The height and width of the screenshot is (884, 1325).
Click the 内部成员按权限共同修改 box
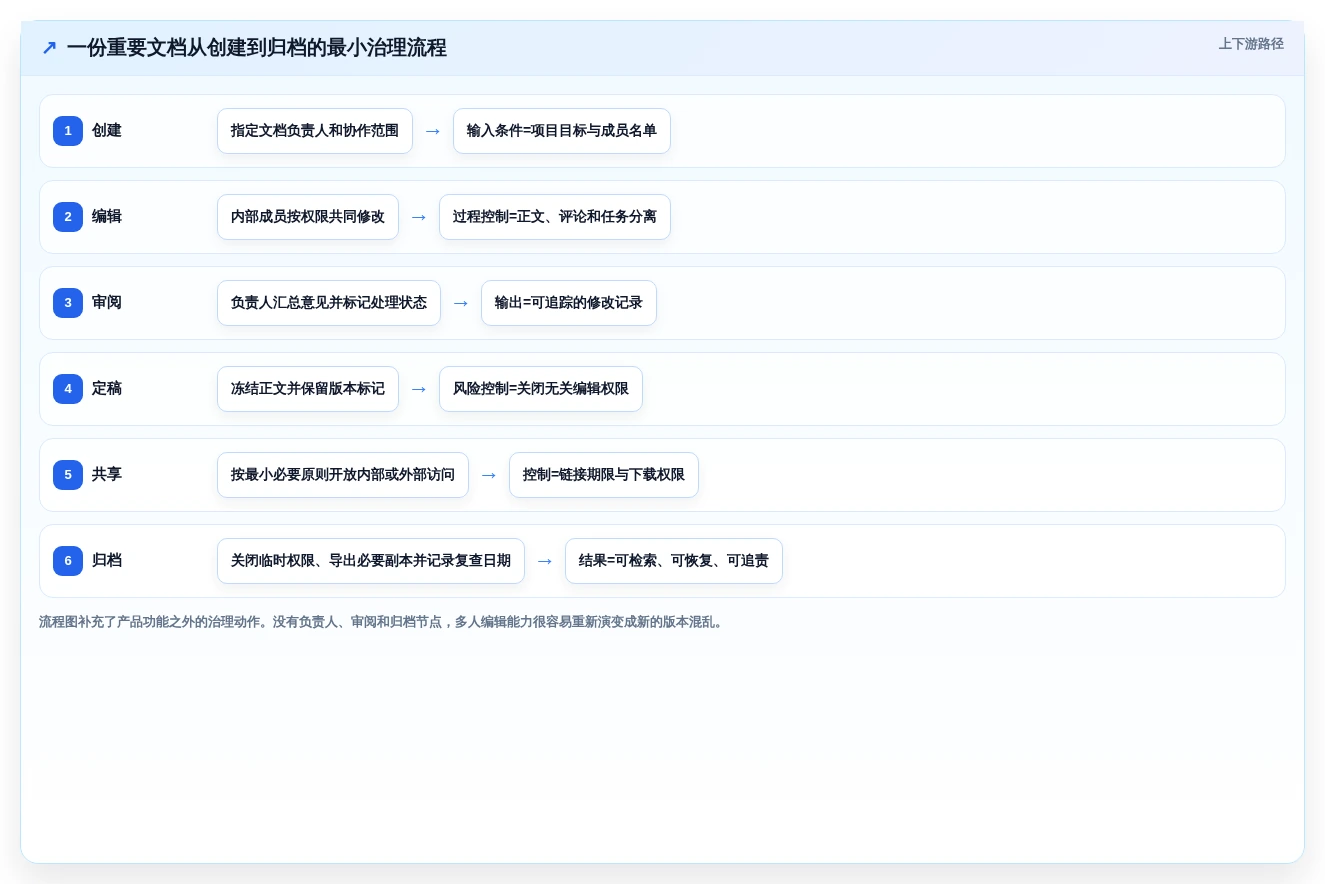(x=308, y=217)
